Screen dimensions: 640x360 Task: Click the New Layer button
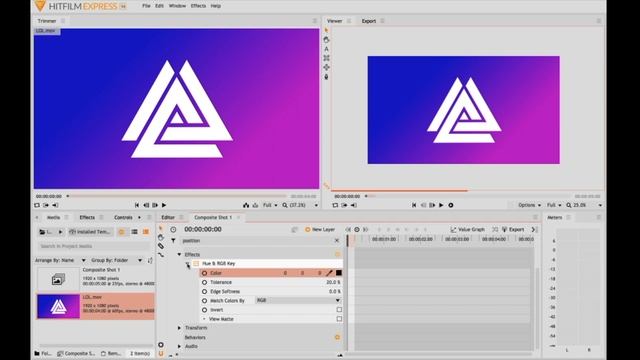tap(320, 230)
